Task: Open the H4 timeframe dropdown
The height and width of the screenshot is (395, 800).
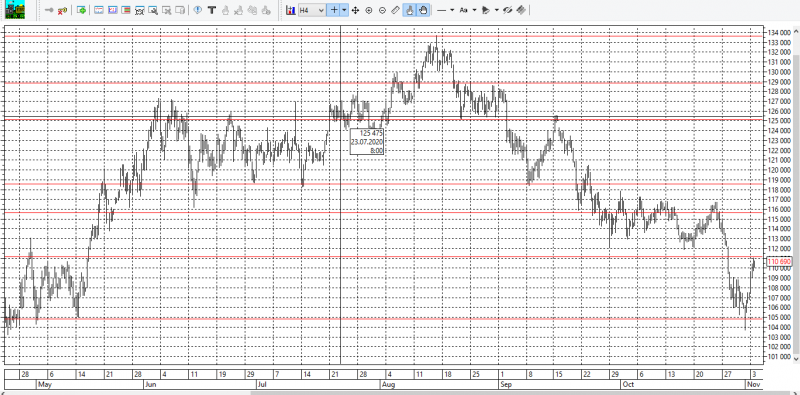Action: (312, 10)
